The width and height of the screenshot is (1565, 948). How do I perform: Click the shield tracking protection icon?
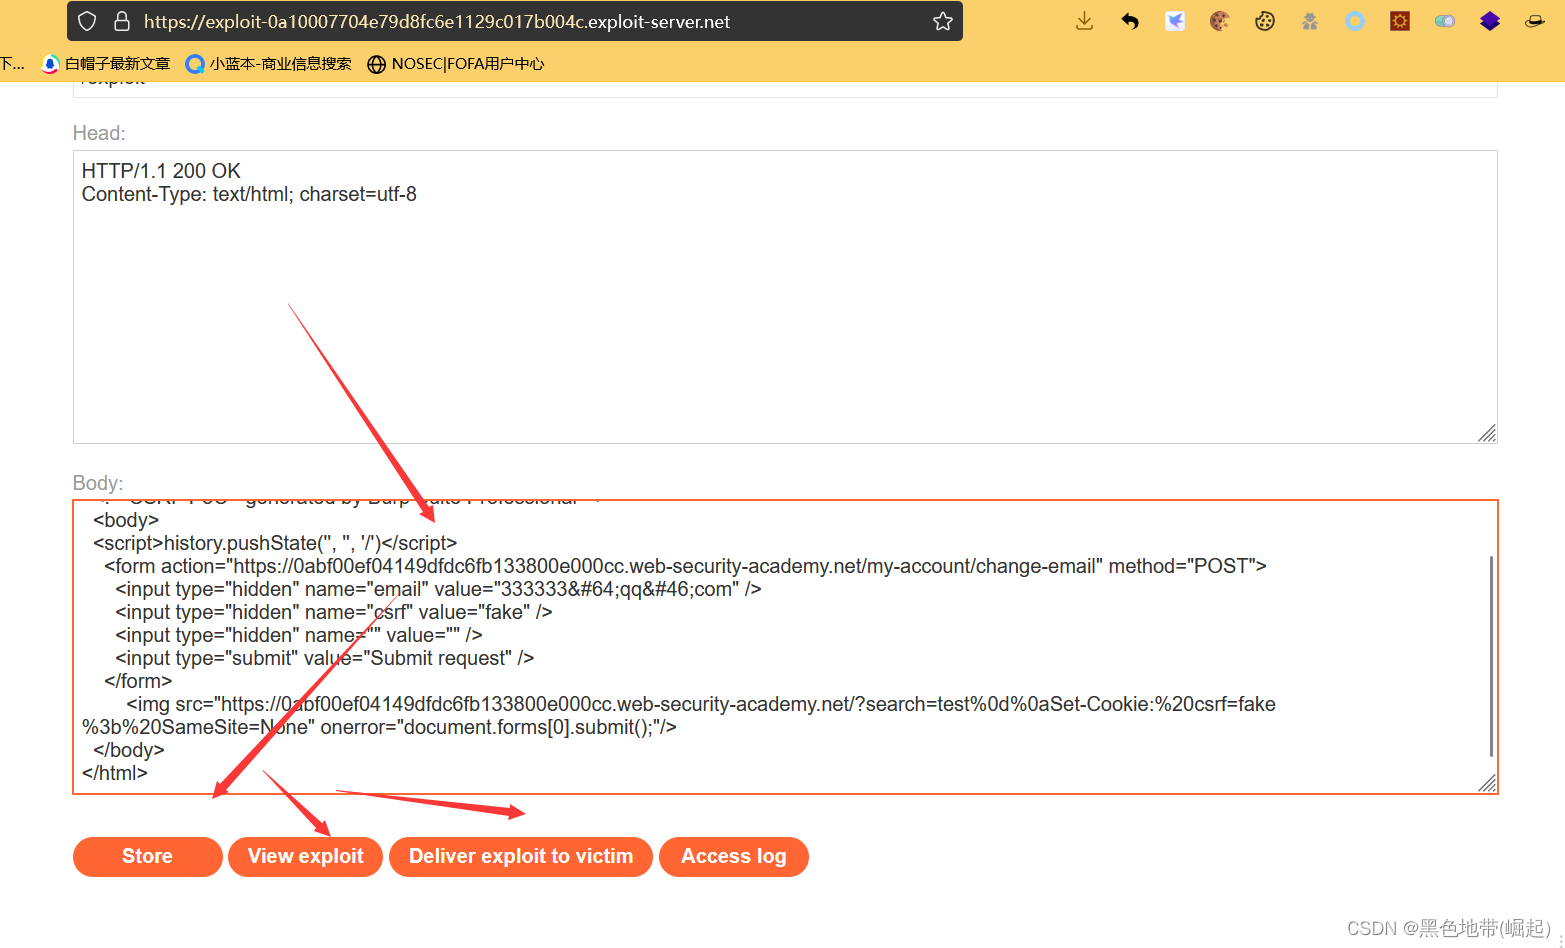[x=87, y=21]
